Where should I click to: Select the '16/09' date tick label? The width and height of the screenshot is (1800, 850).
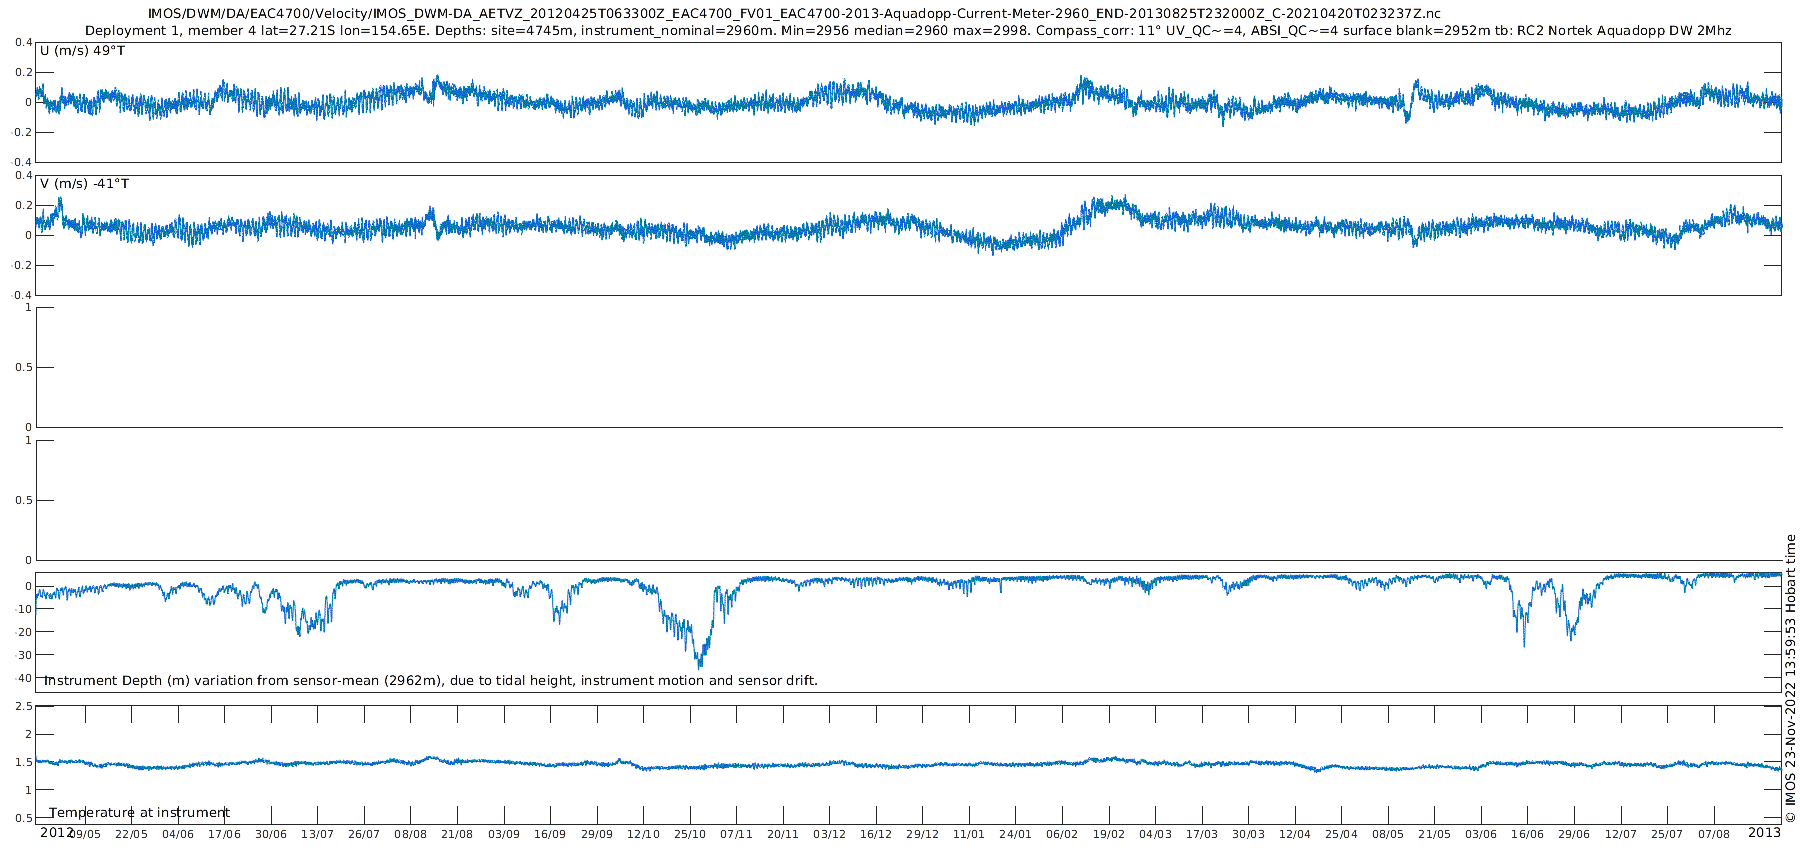click(550, 834)
